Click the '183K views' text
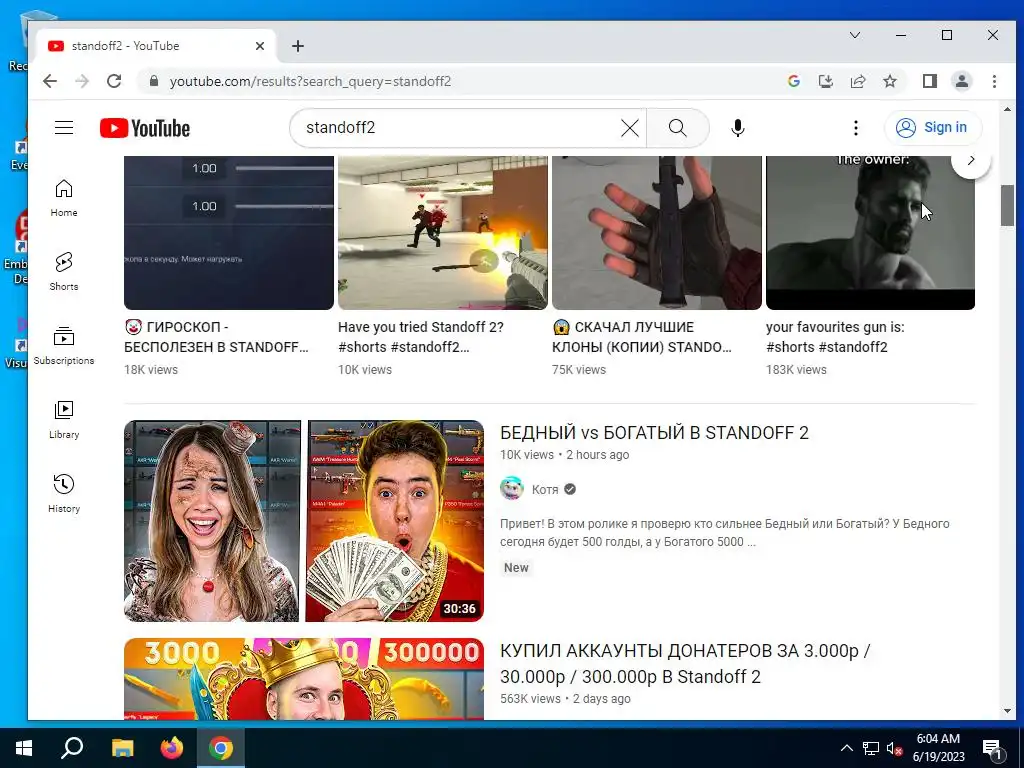Image resolution: width=1024 pixels, height=768 pixels. pyautogui.click(x=796, y=370)
